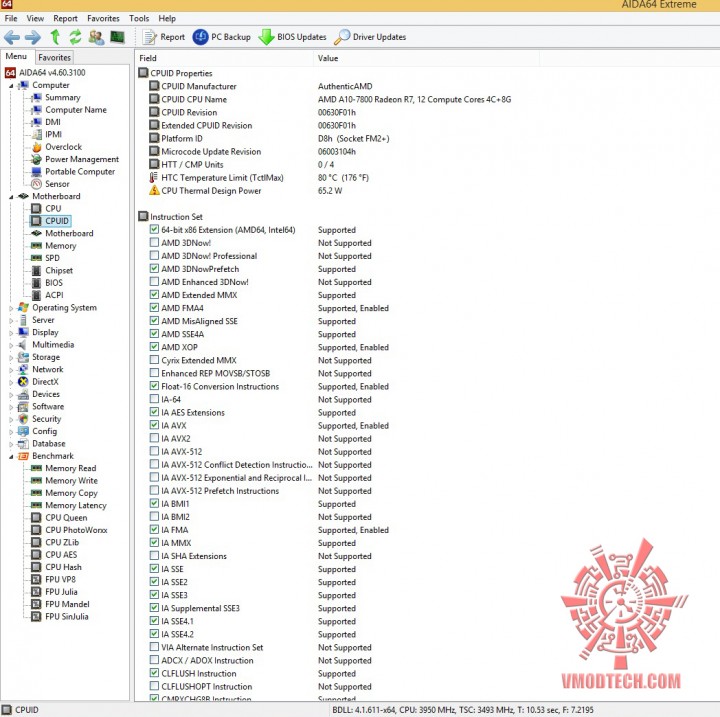Image resolution: width=720 pixels, height=717 pixels.
Task: Toggle Cyrix Extended MMX checkbox
Action: tap(154, 360)
